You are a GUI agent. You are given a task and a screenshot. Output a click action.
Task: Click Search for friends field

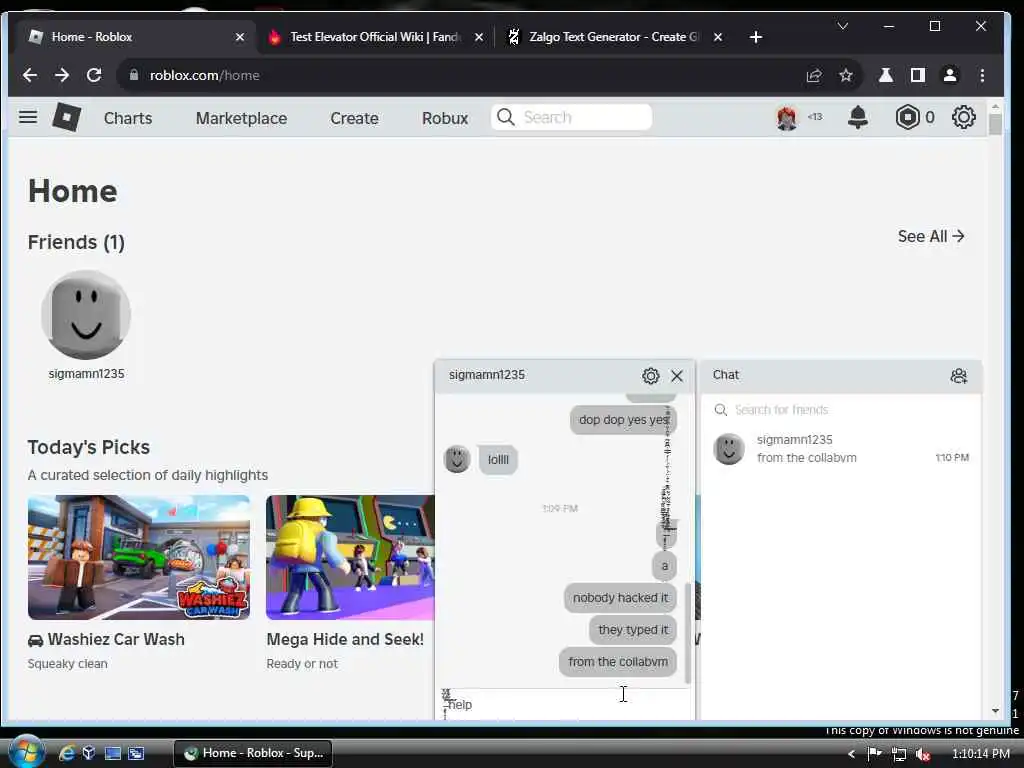coord(840,409)
